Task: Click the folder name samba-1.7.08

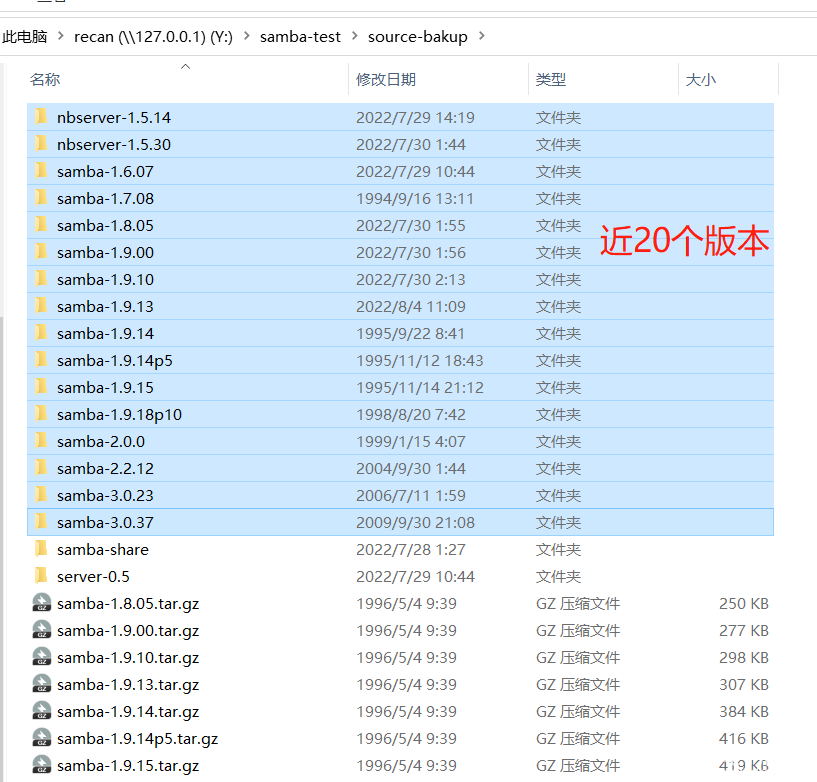Action: [105, 198]
